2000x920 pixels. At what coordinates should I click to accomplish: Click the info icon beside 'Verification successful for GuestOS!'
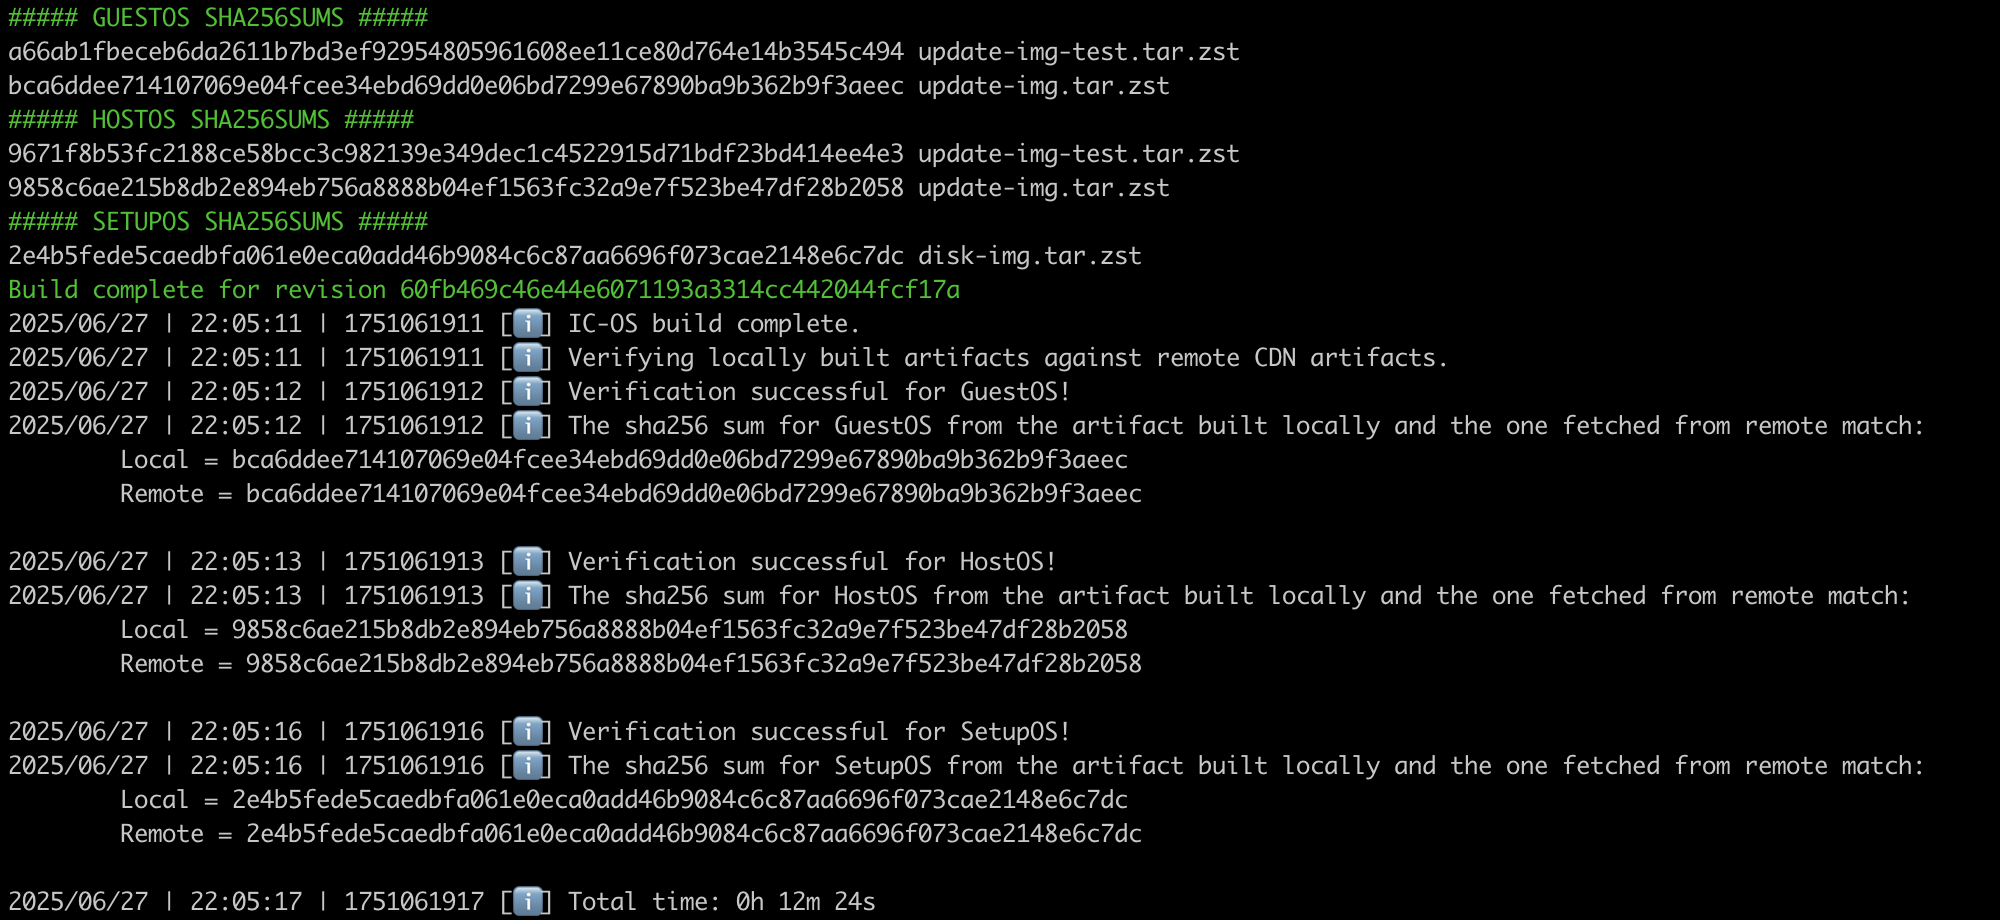(527, 392)
